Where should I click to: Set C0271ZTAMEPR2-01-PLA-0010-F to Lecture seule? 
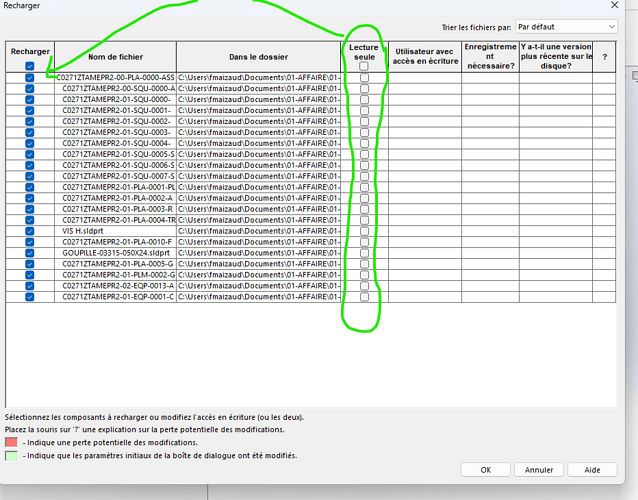(365, 242)
